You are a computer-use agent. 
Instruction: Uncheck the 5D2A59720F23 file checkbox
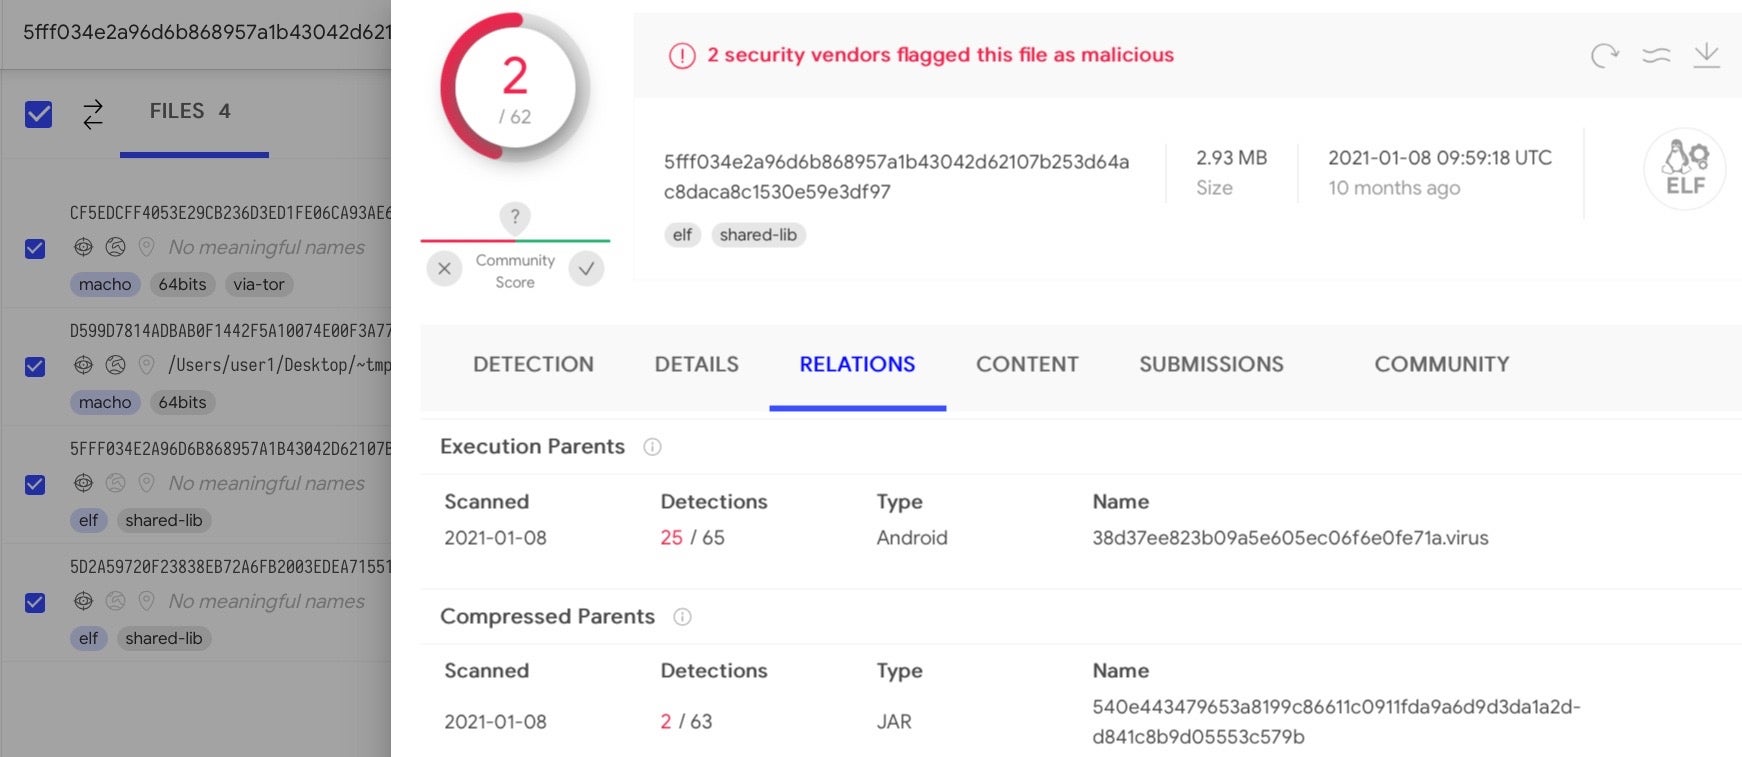[35, 603]
